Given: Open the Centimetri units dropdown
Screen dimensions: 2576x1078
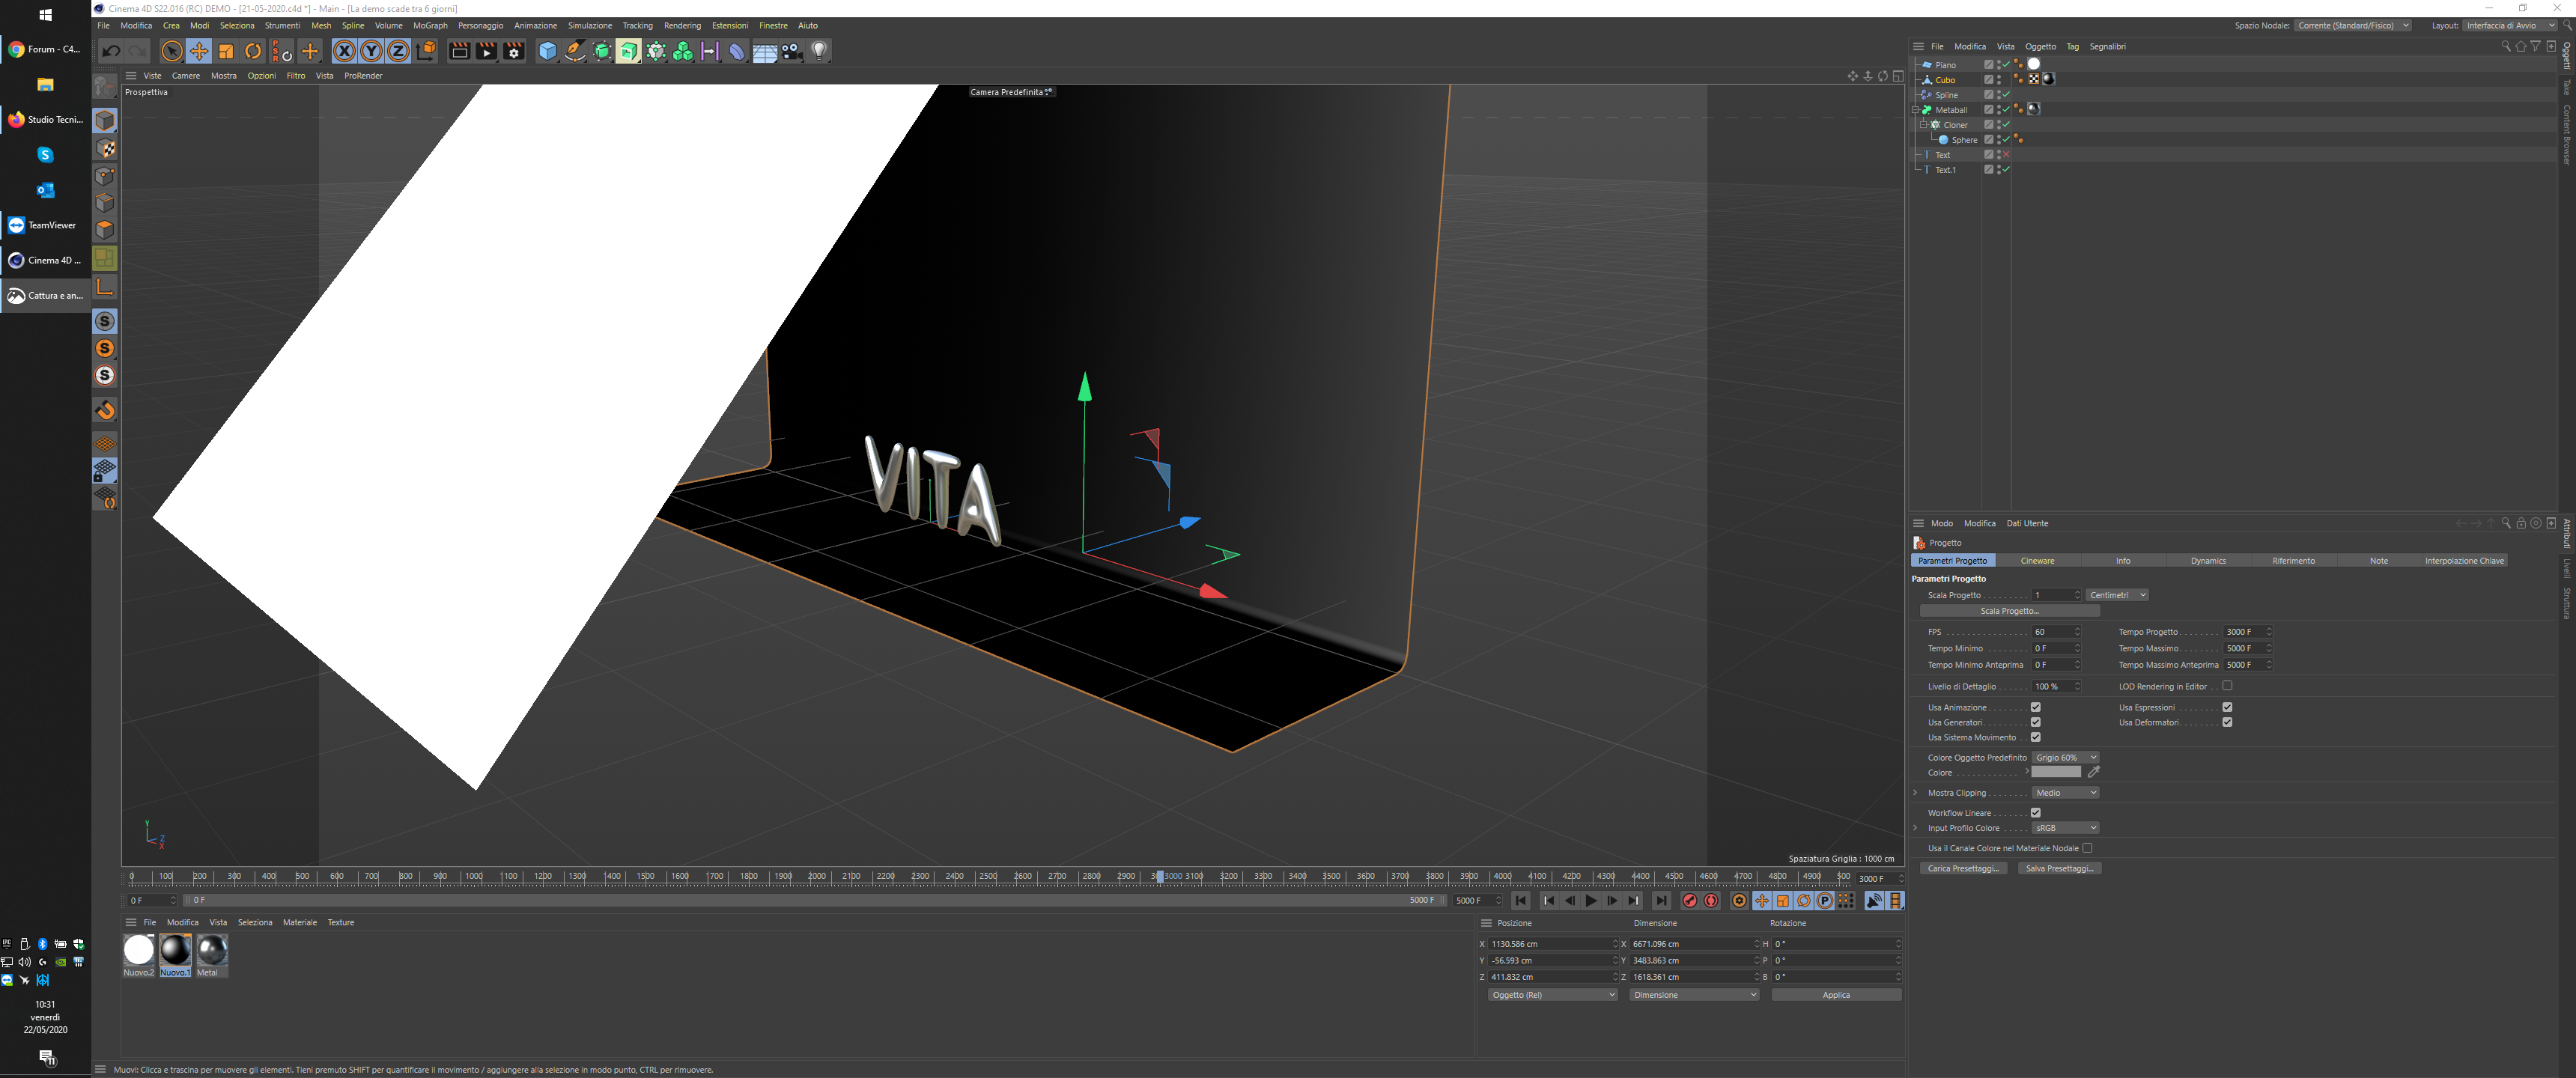Looking at the screenshot, I should click(x=2116, y=595).
